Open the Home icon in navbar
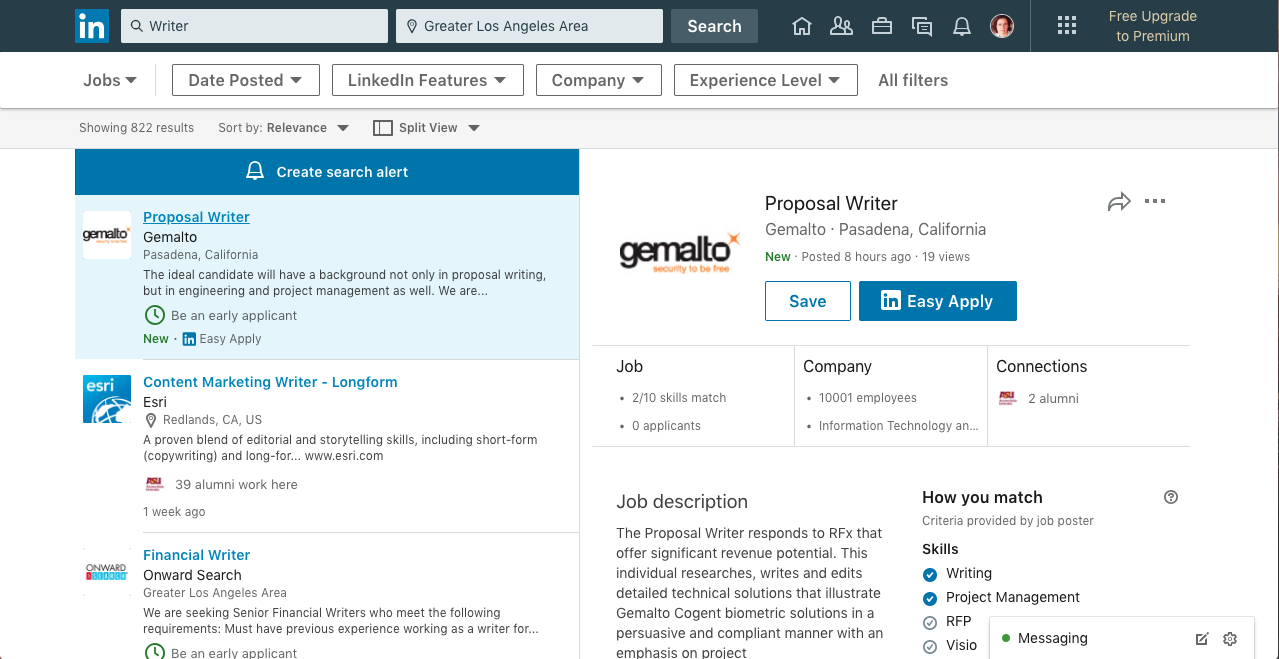1279x659 pixels. click(x=801, y=26)
